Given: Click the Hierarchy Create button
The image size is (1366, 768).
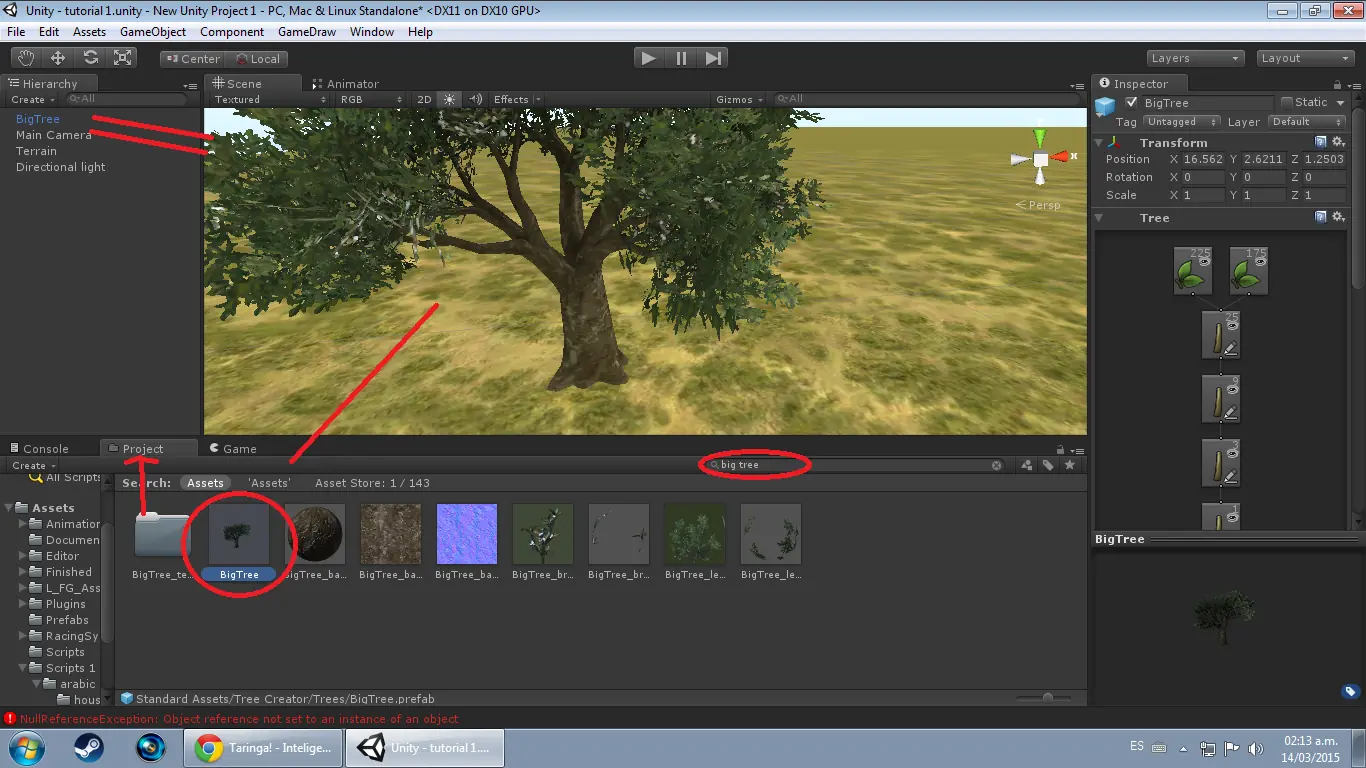Looking at the screenshot, I should point(33,99).
